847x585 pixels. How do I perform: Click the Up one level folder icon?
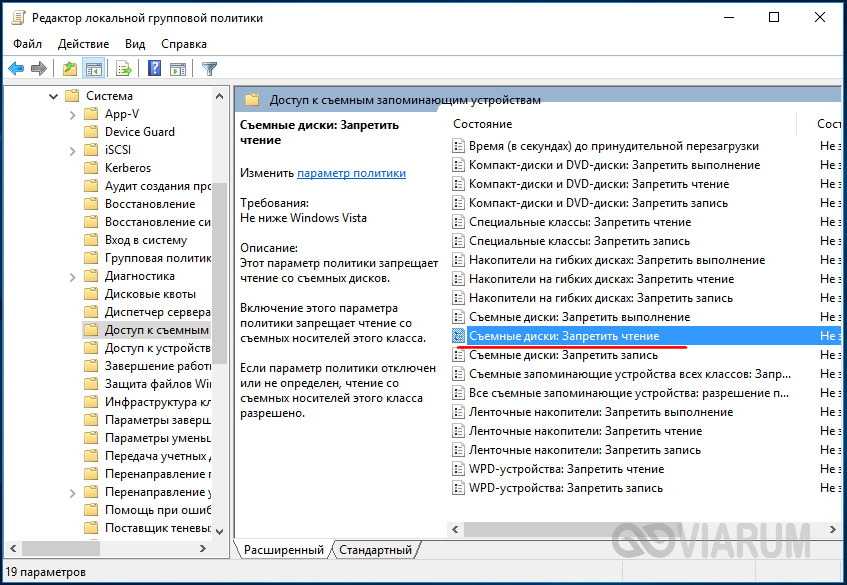tap(70, 69)
